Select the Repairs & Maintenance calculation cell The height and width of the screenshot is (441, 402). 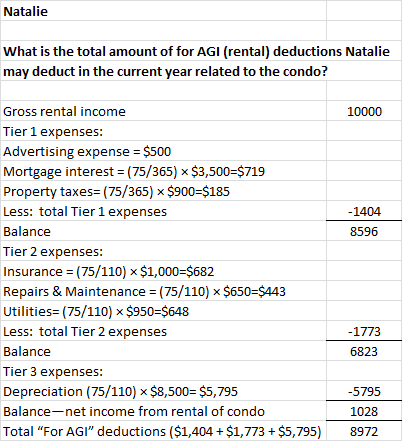pos(163,291)
